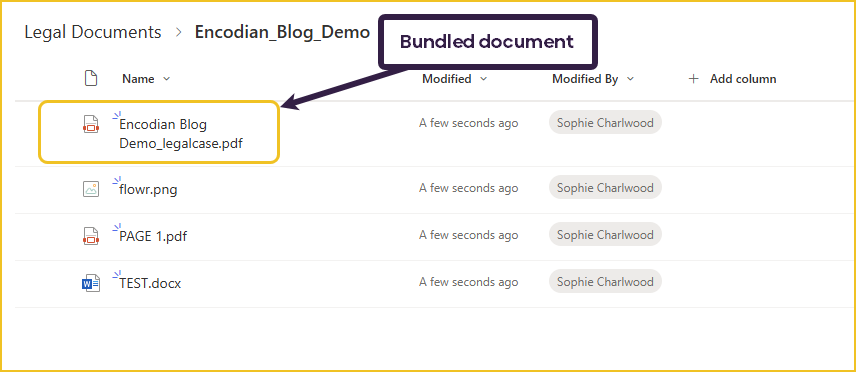Select the PAGE 1.pdf row's modified time cell
Viewport: 856px width, 372px height.
click(x=468, y=235)
